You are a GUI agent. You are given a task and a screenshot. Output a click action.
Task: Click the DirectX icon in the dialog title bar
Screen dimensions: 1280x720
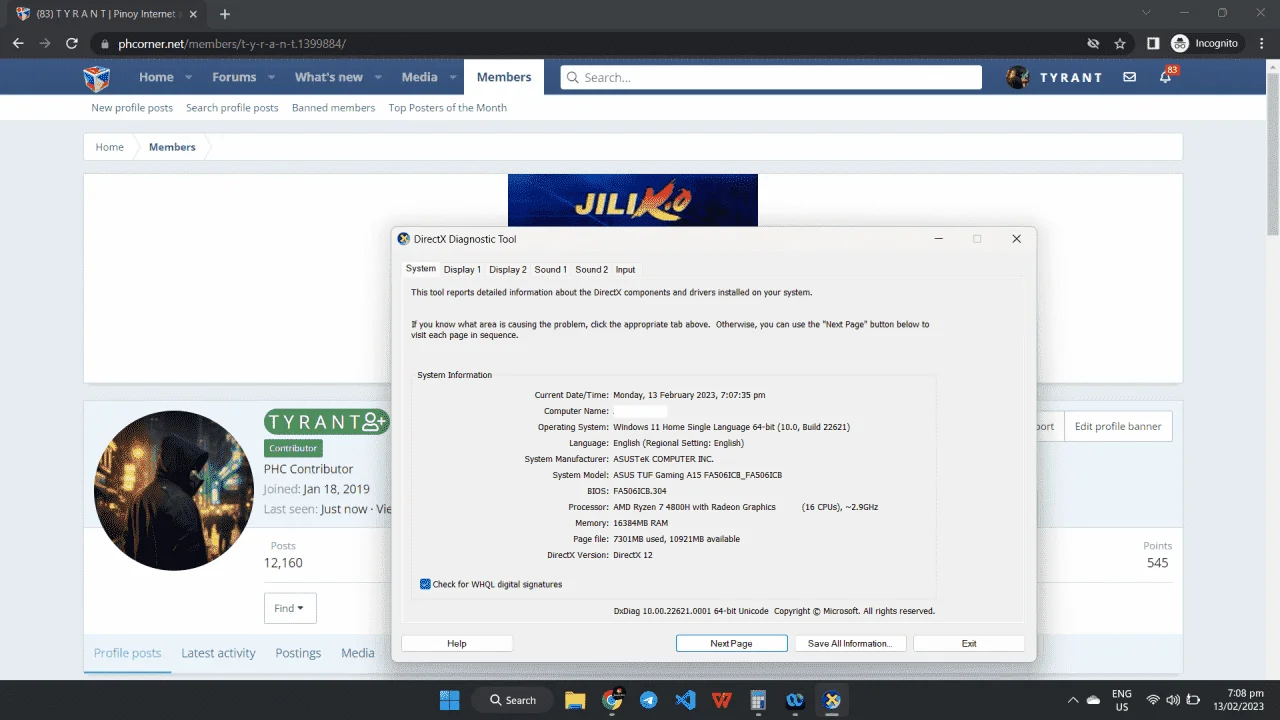click(404, 239)
